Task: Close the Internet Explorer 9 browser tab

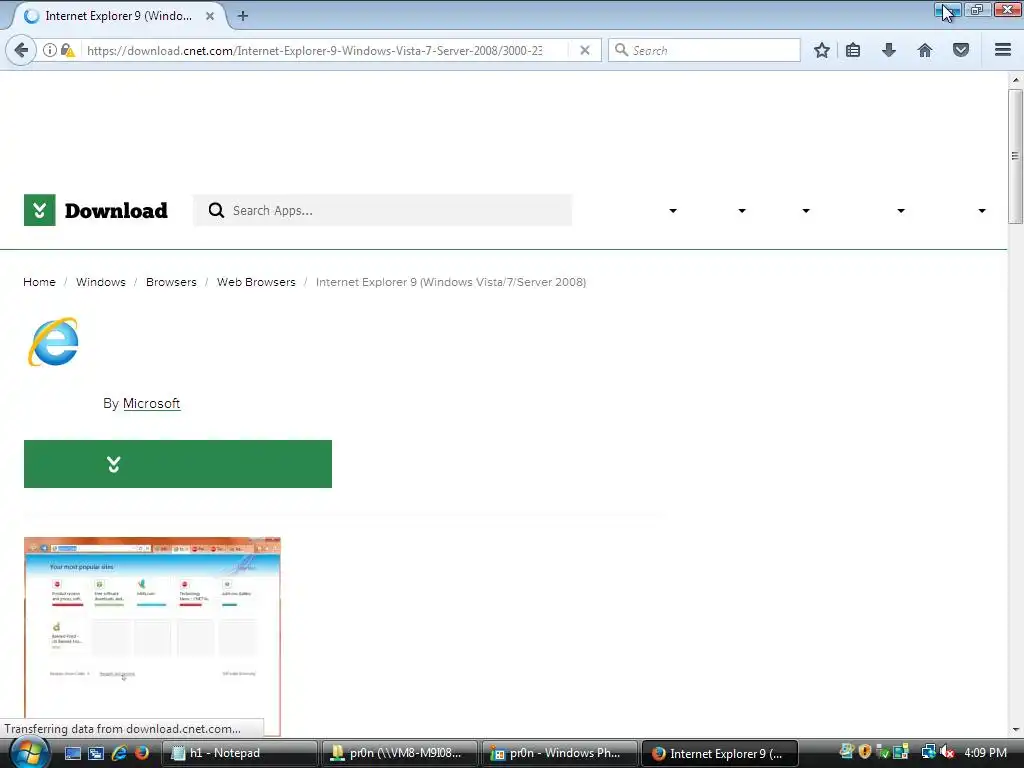Action: coord(210,16)
